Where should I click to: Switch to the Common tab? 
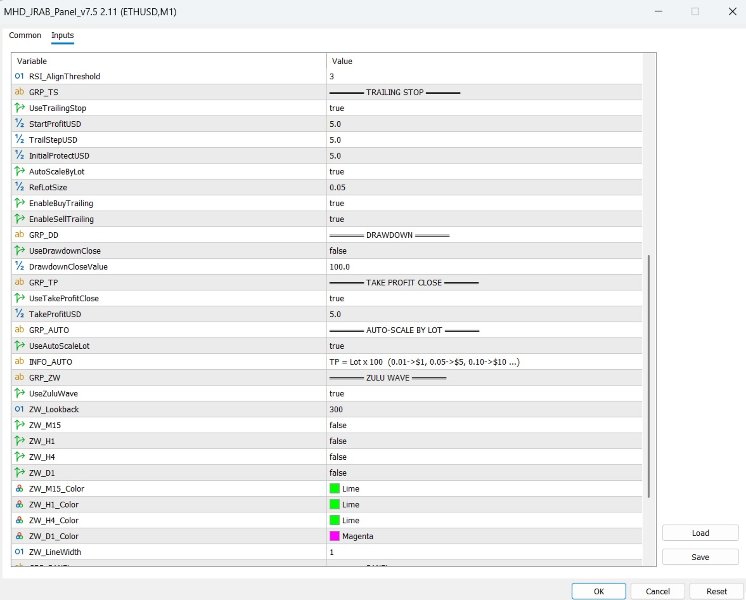click(25, 35)
